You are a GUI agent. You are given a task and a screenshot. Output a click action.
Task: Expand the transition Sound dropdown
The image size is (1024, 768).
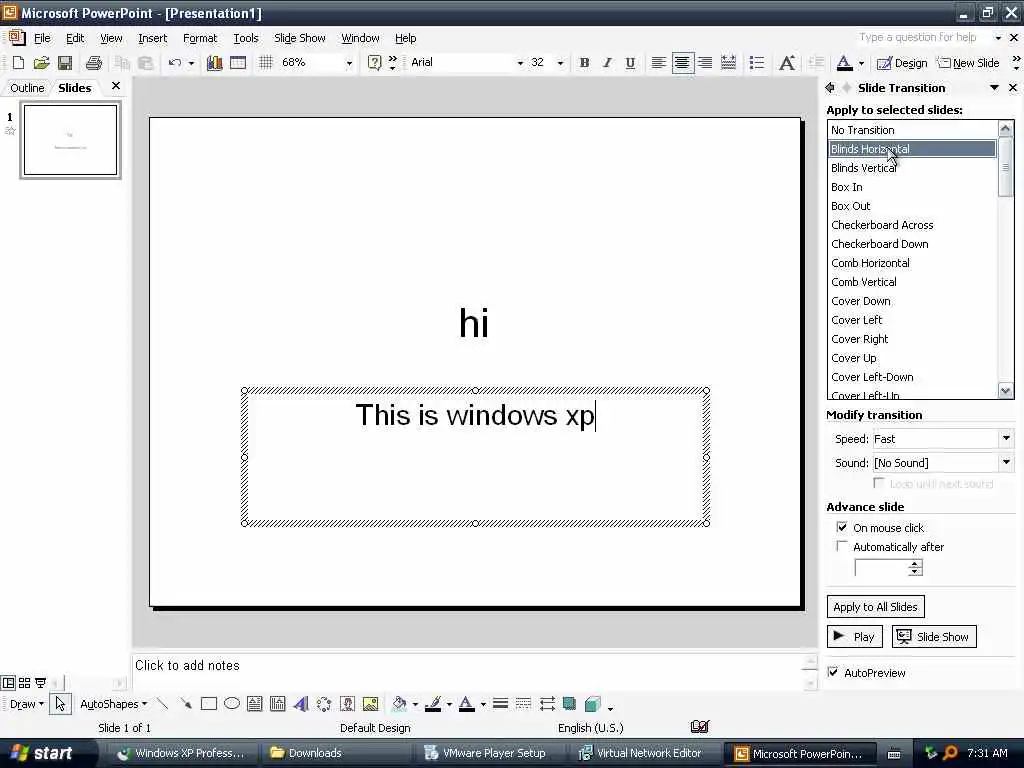coord(1006,462)
